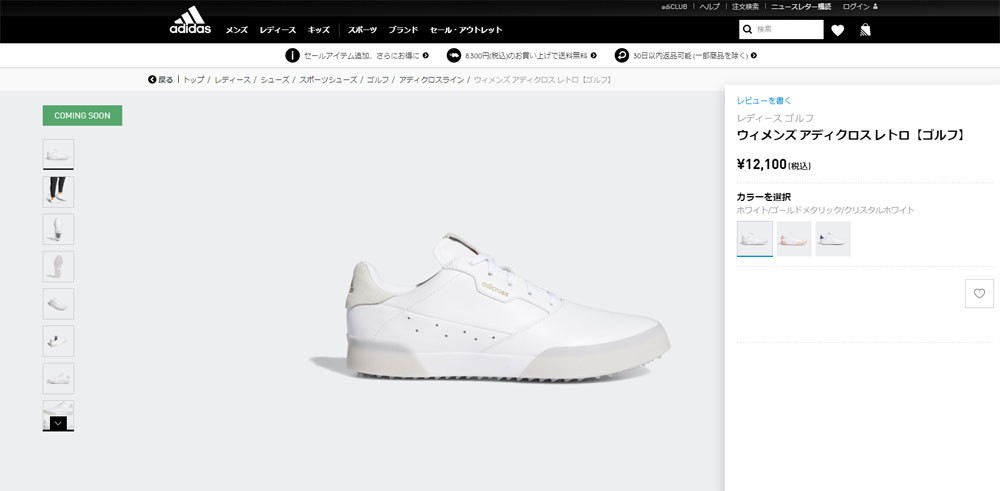The height and width of the screenshot is (491, 1000).
Task: Expand the free shipping info arrow
Action: click(x=593, y=55)
